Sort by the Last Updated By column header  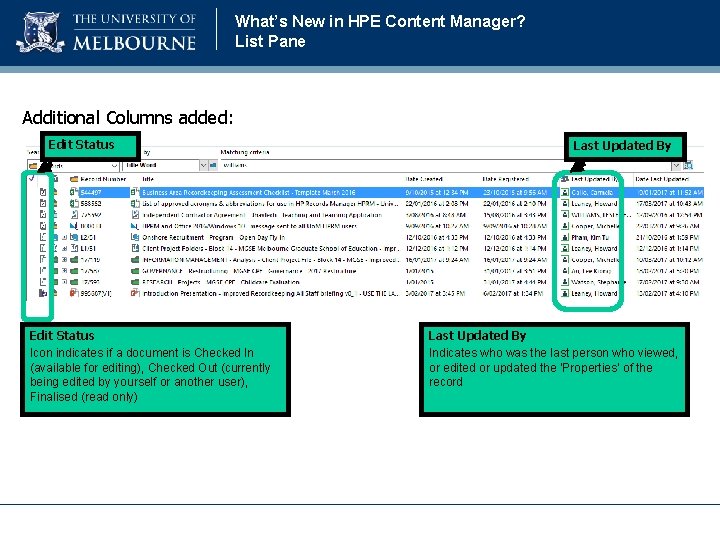click(594, 179)
